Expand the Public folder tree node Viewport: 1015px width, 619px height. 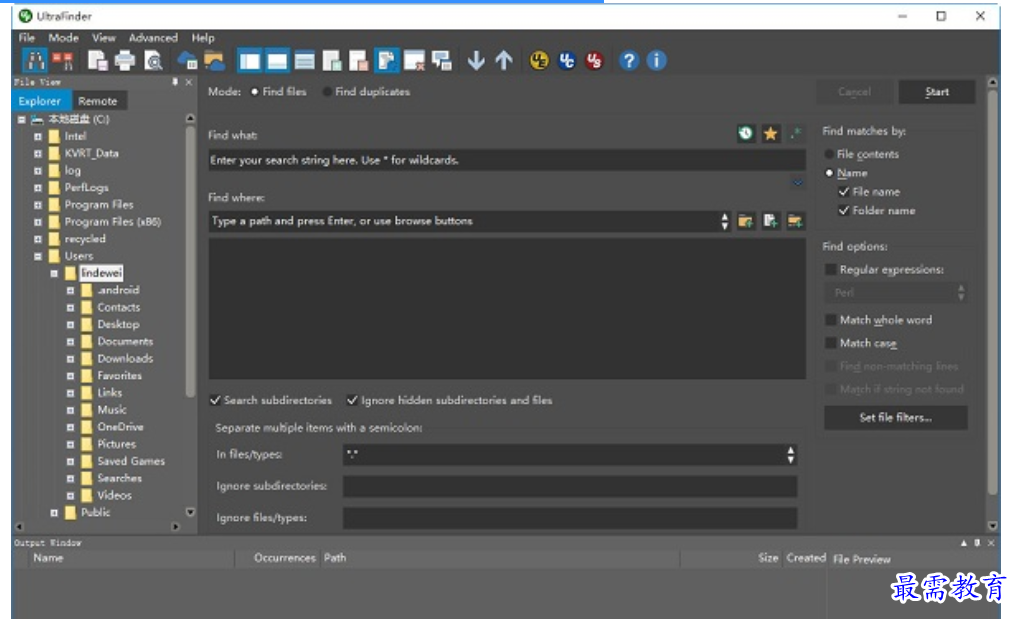tap(54, 513)
